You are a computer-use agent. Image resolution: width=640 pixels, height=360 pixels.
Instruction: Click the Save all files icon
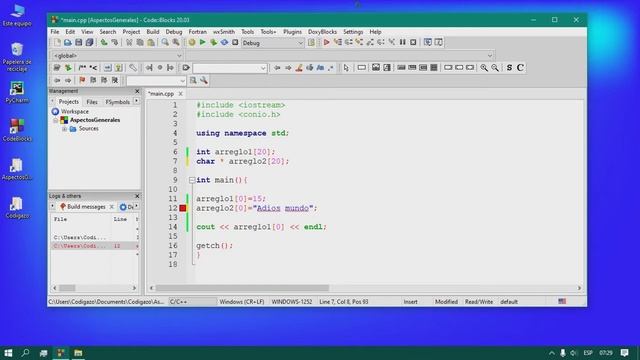(x=89, y=42)
